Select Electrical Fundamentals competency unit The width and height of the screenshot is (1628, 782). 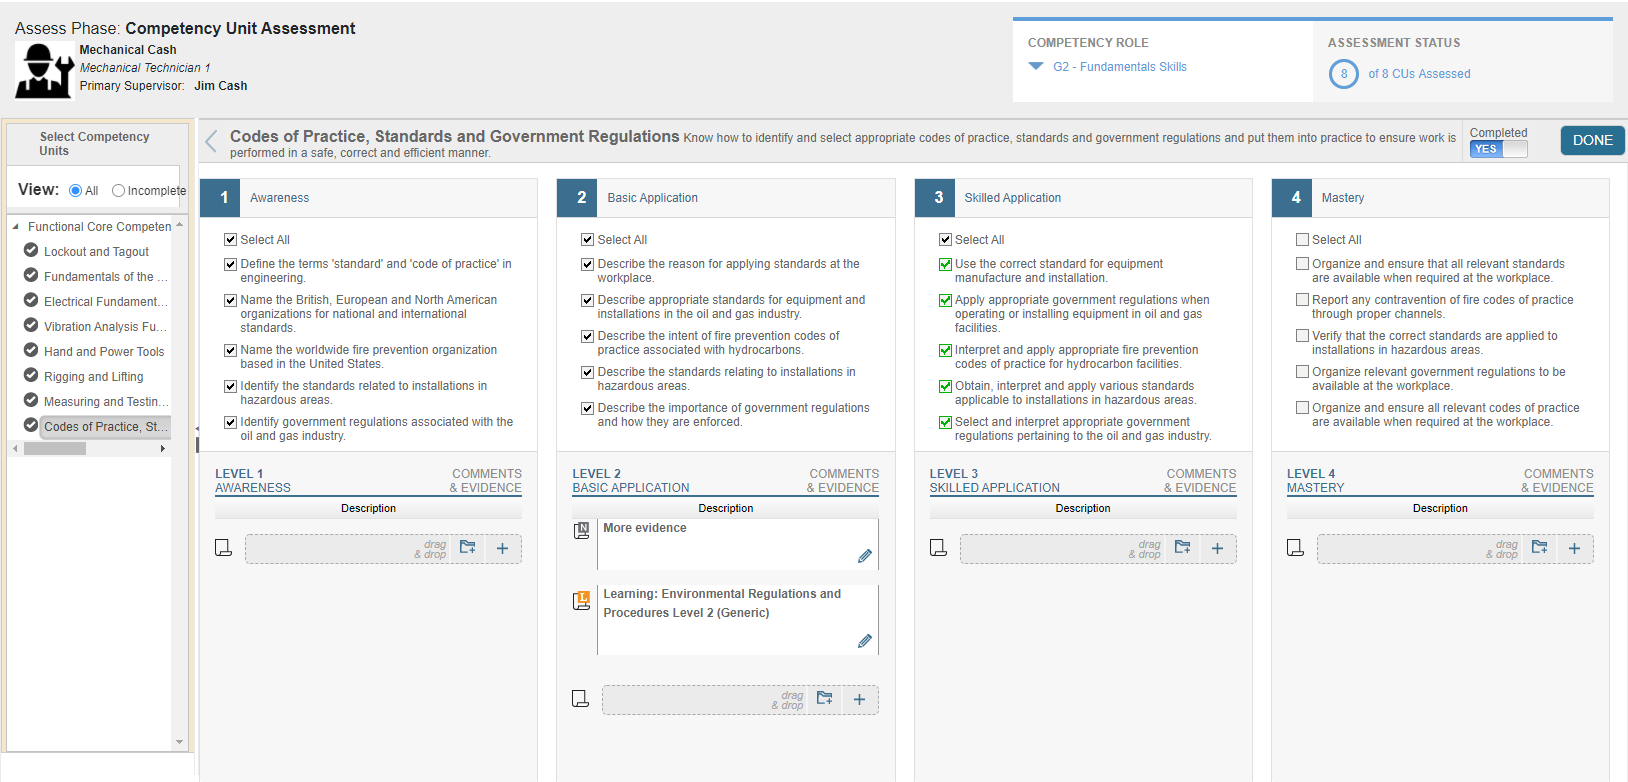pos(106,302)
